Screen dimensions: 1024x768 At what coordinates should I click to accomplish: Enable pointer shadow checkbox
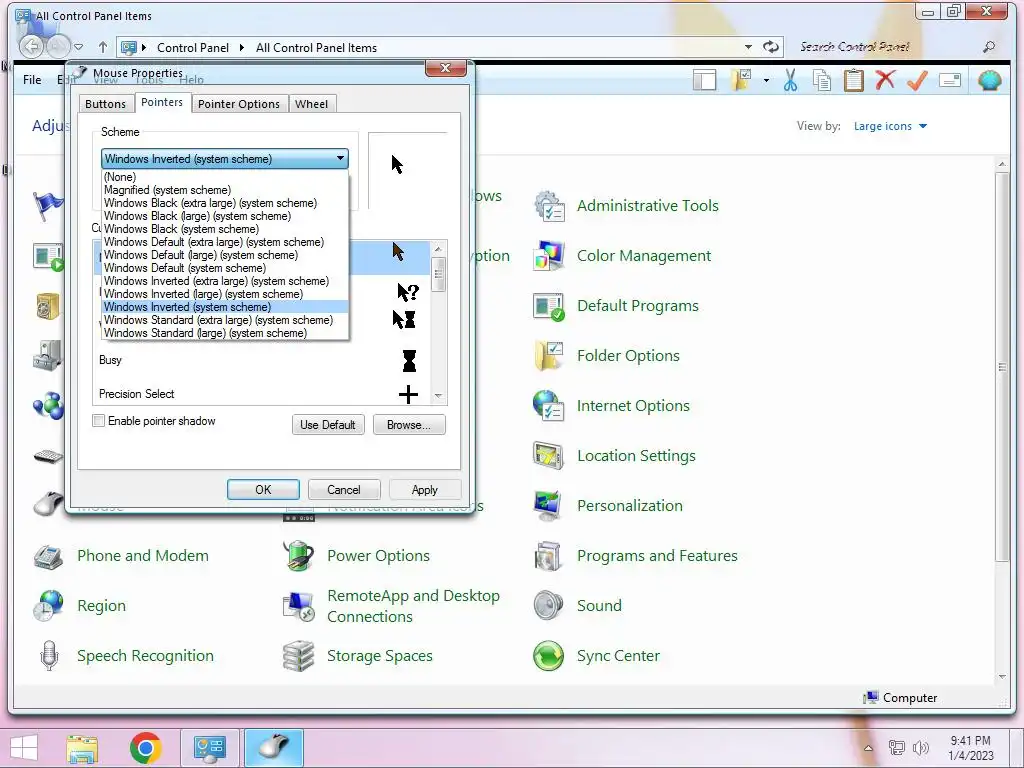[x=99, y=421]
